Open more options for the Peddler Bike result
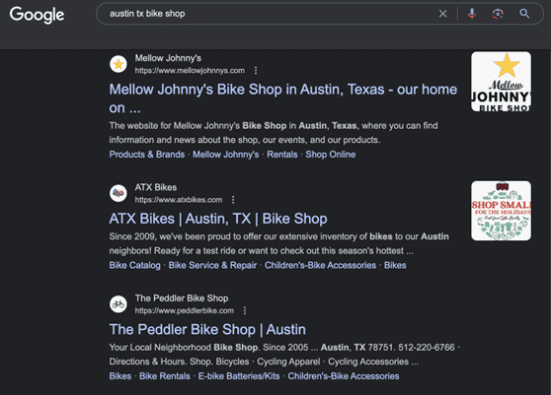This screenshot has height=395, width=551. coord(245,311)
